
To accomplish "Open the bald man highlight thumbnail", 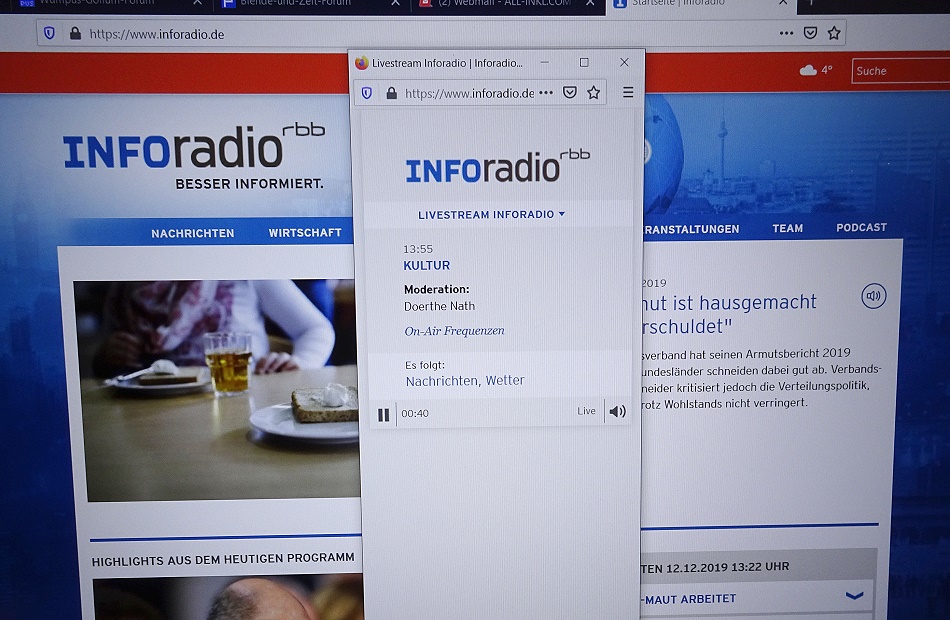I will point(228,599).
